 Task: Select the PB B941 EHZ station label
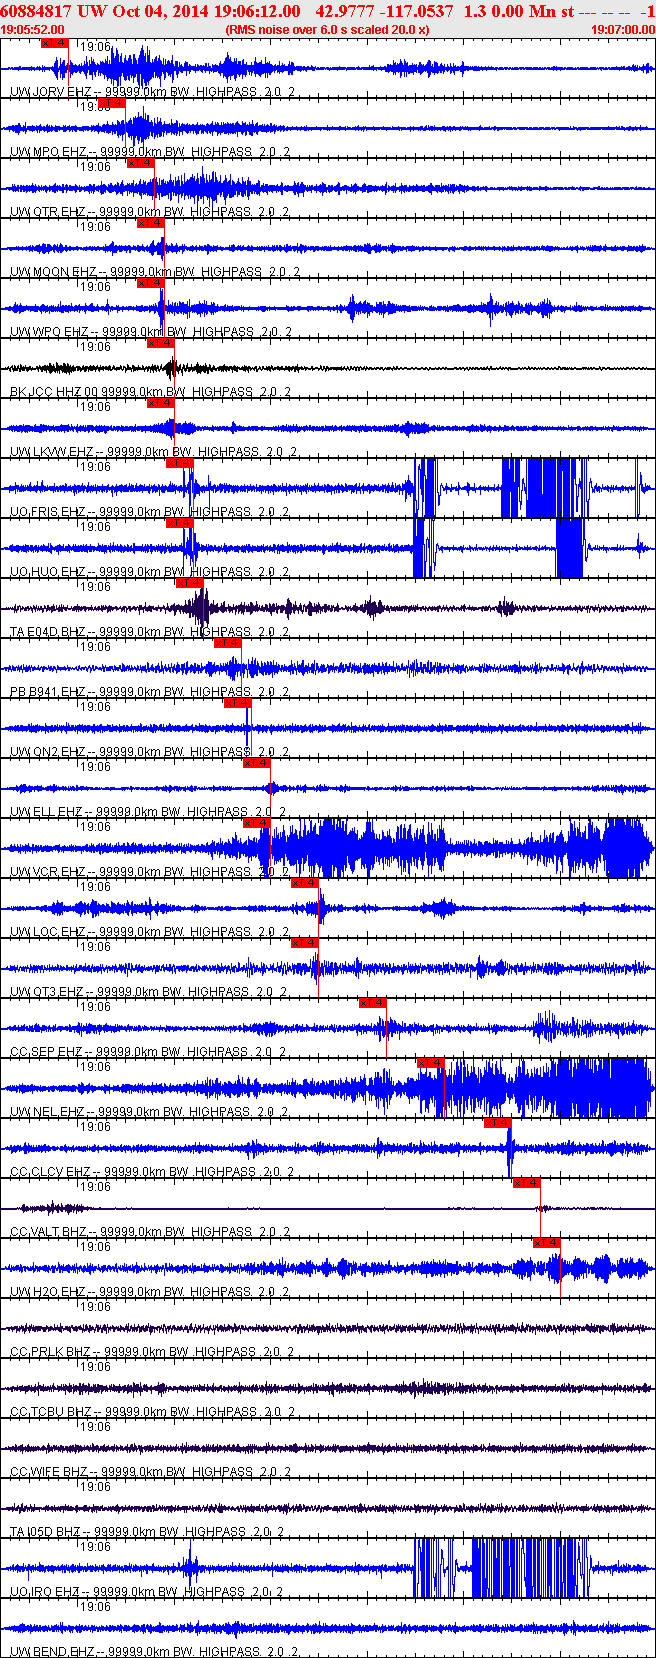point(150,692)
